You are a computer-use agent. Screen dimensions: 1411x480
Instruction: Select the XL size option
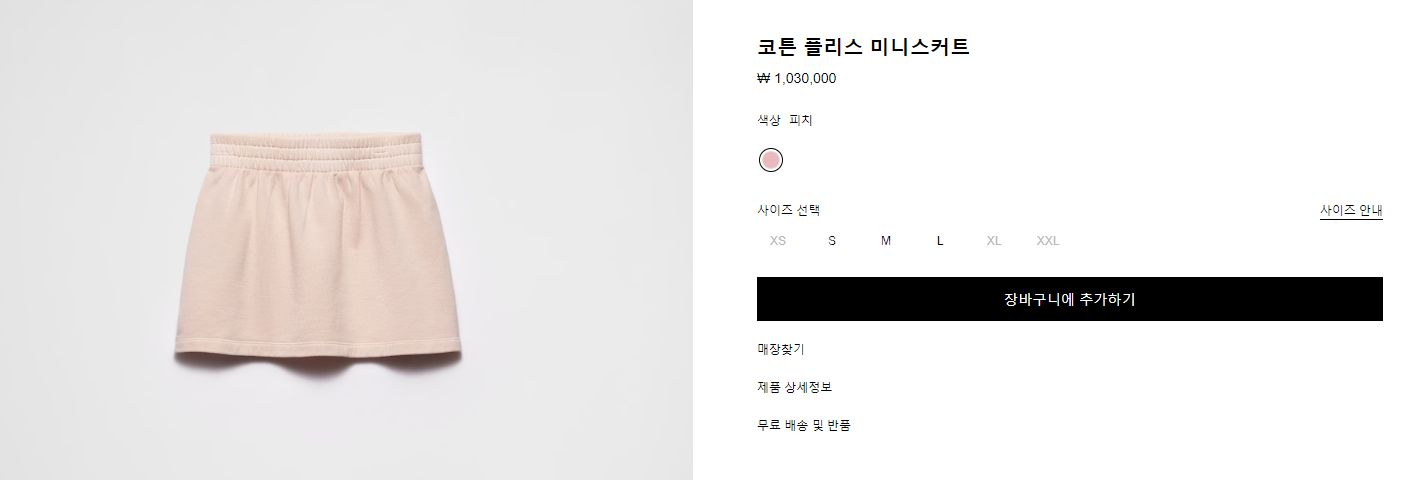994,241
